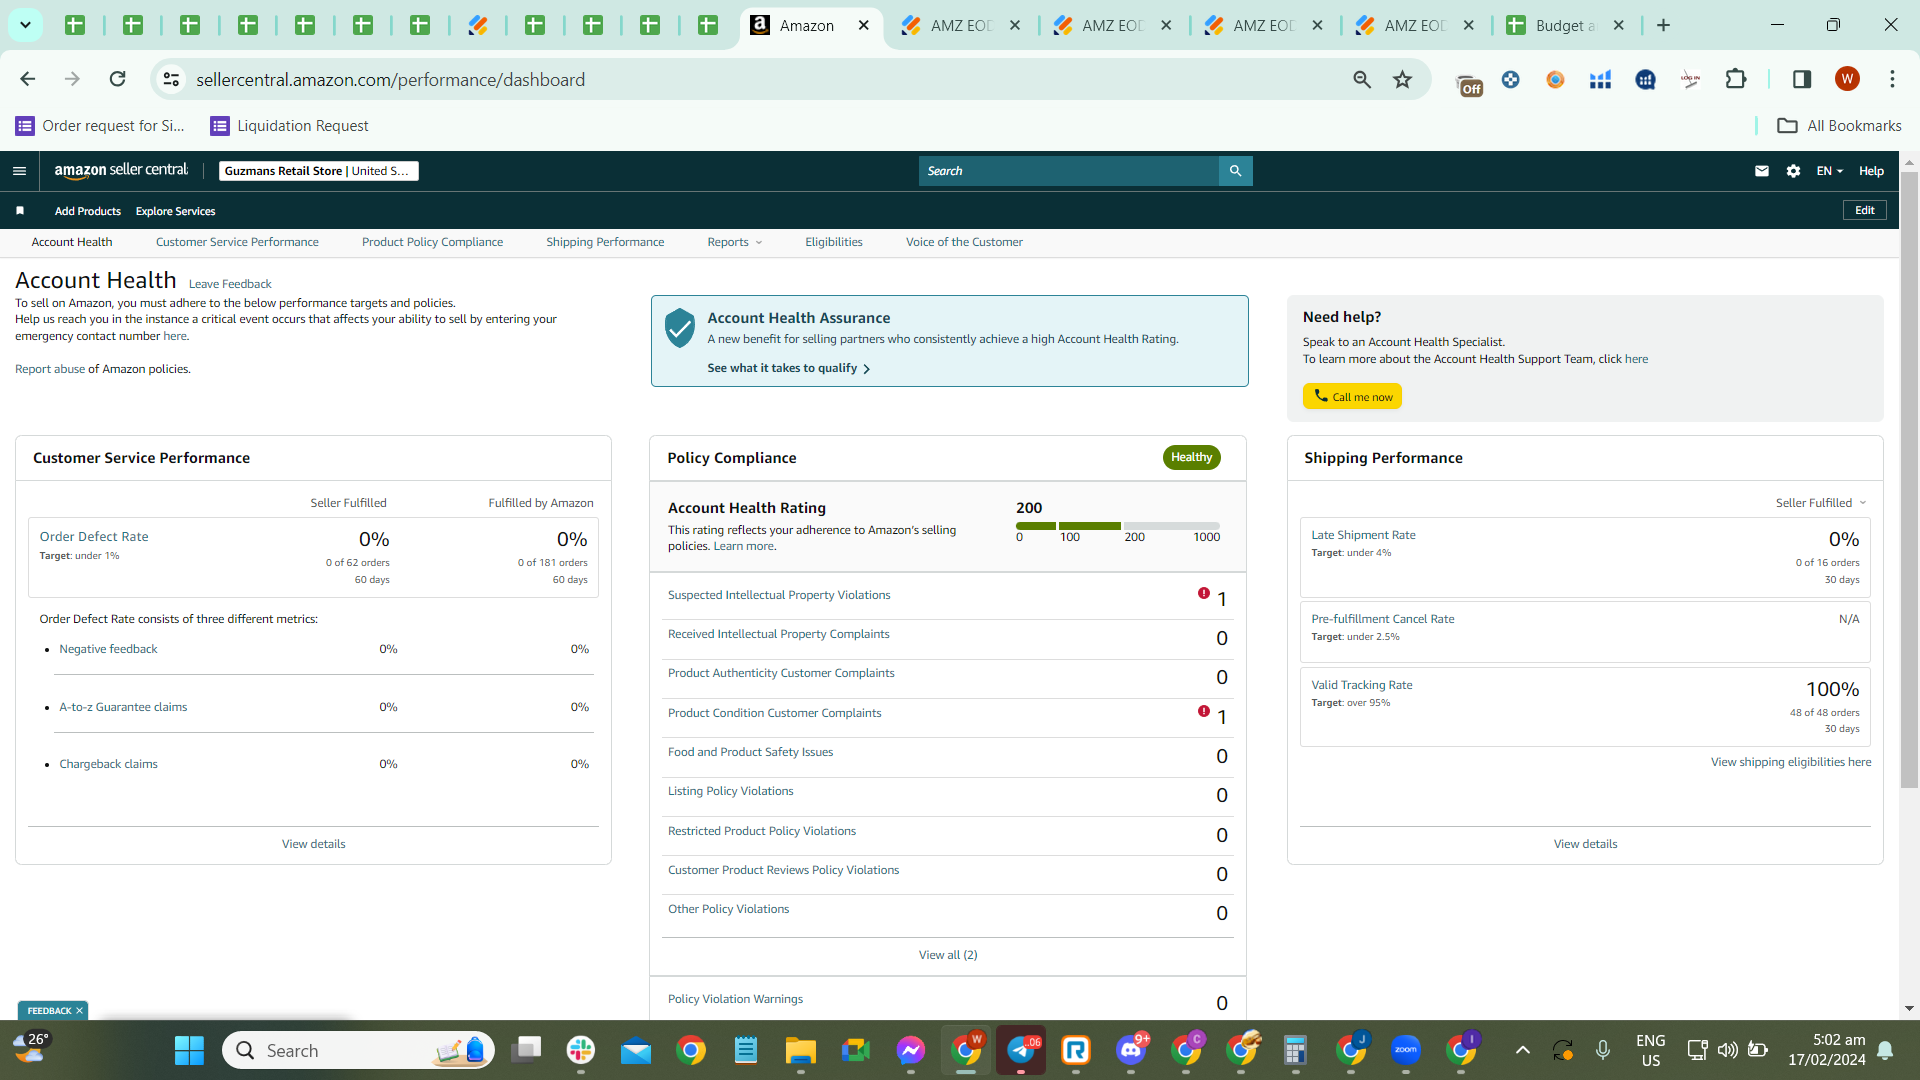This screenshot has width=1920, height=1080.
Task: Expand the browser tab search chevron
Action: tap(25, 25)
